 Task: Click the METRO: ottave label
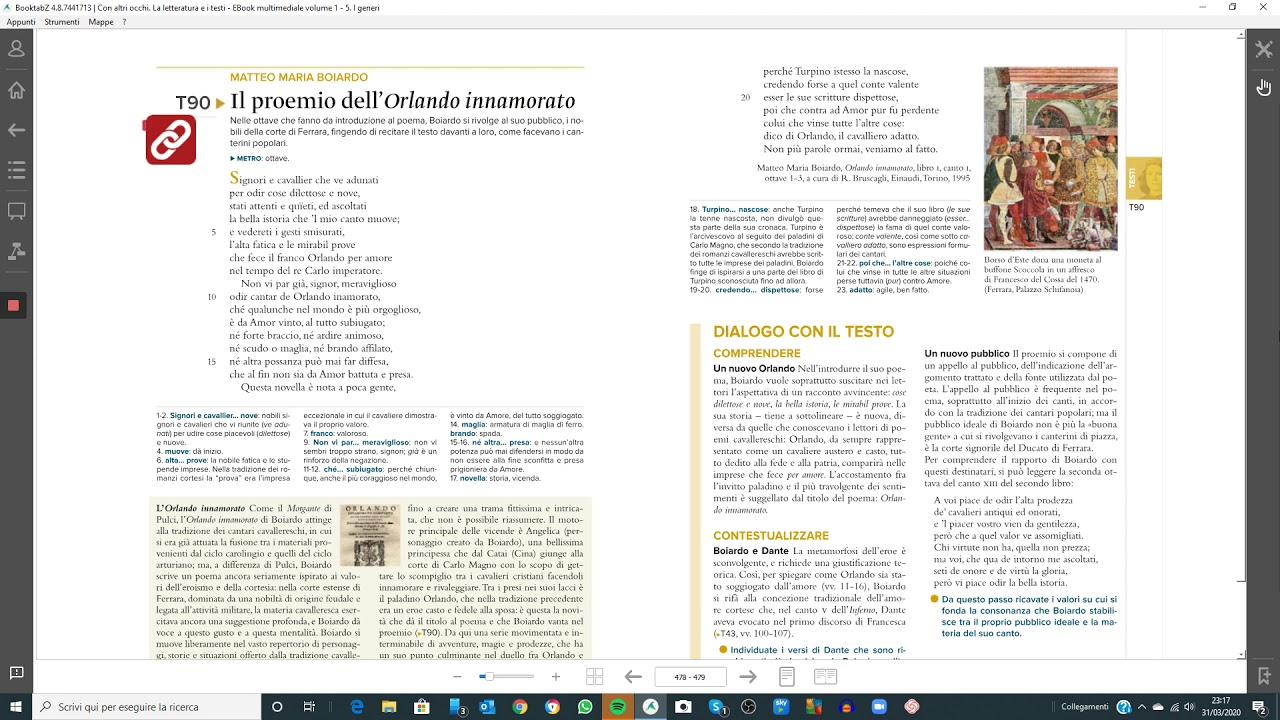(259, 158)
